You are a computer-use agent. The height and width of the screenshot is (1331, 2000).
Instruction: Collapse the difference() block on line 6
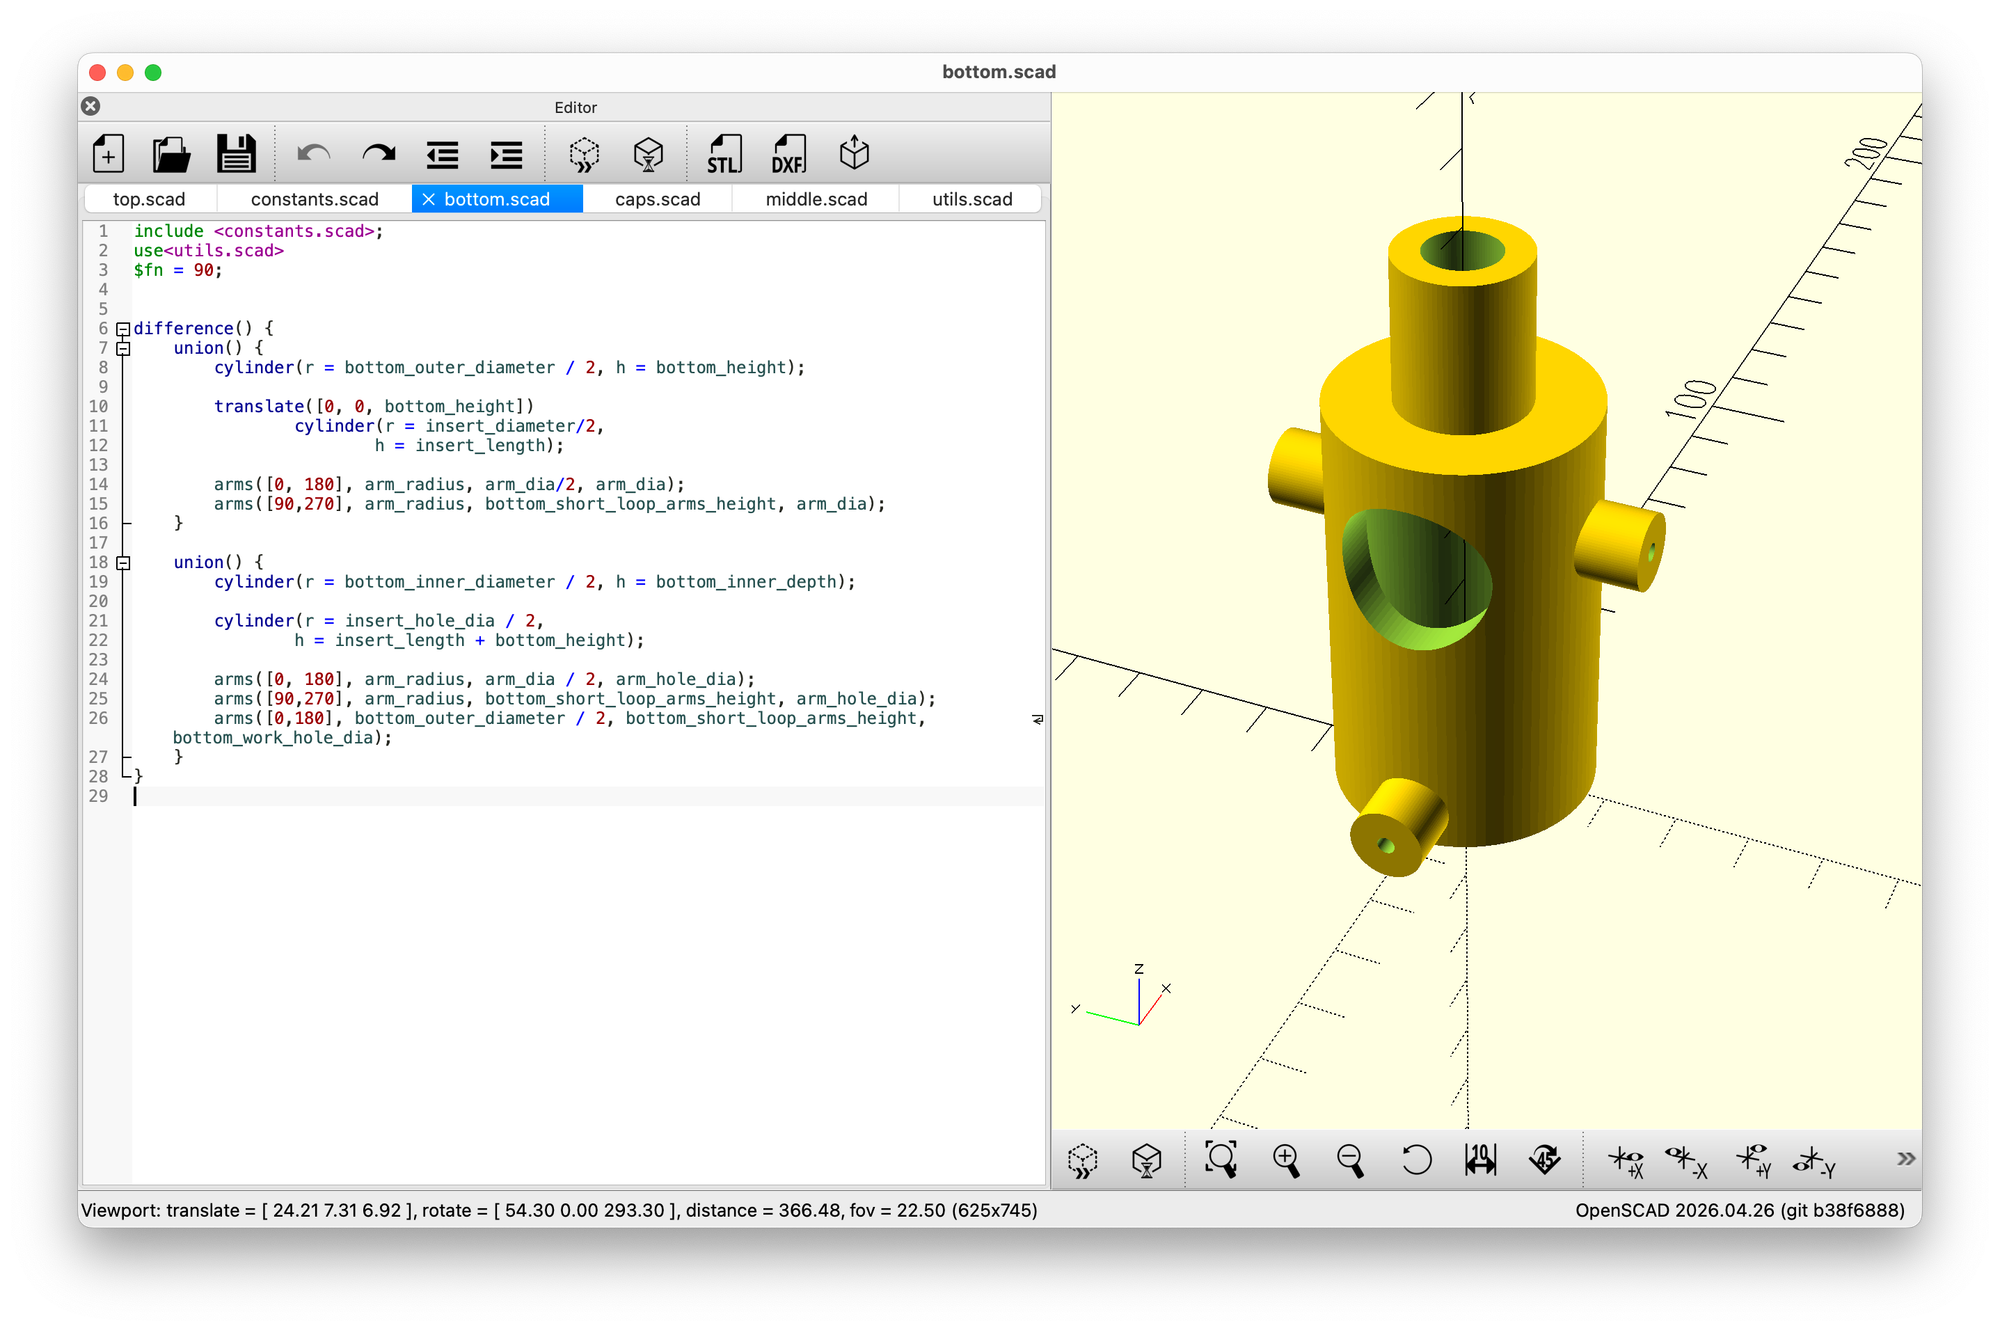[x=123, y=329]
